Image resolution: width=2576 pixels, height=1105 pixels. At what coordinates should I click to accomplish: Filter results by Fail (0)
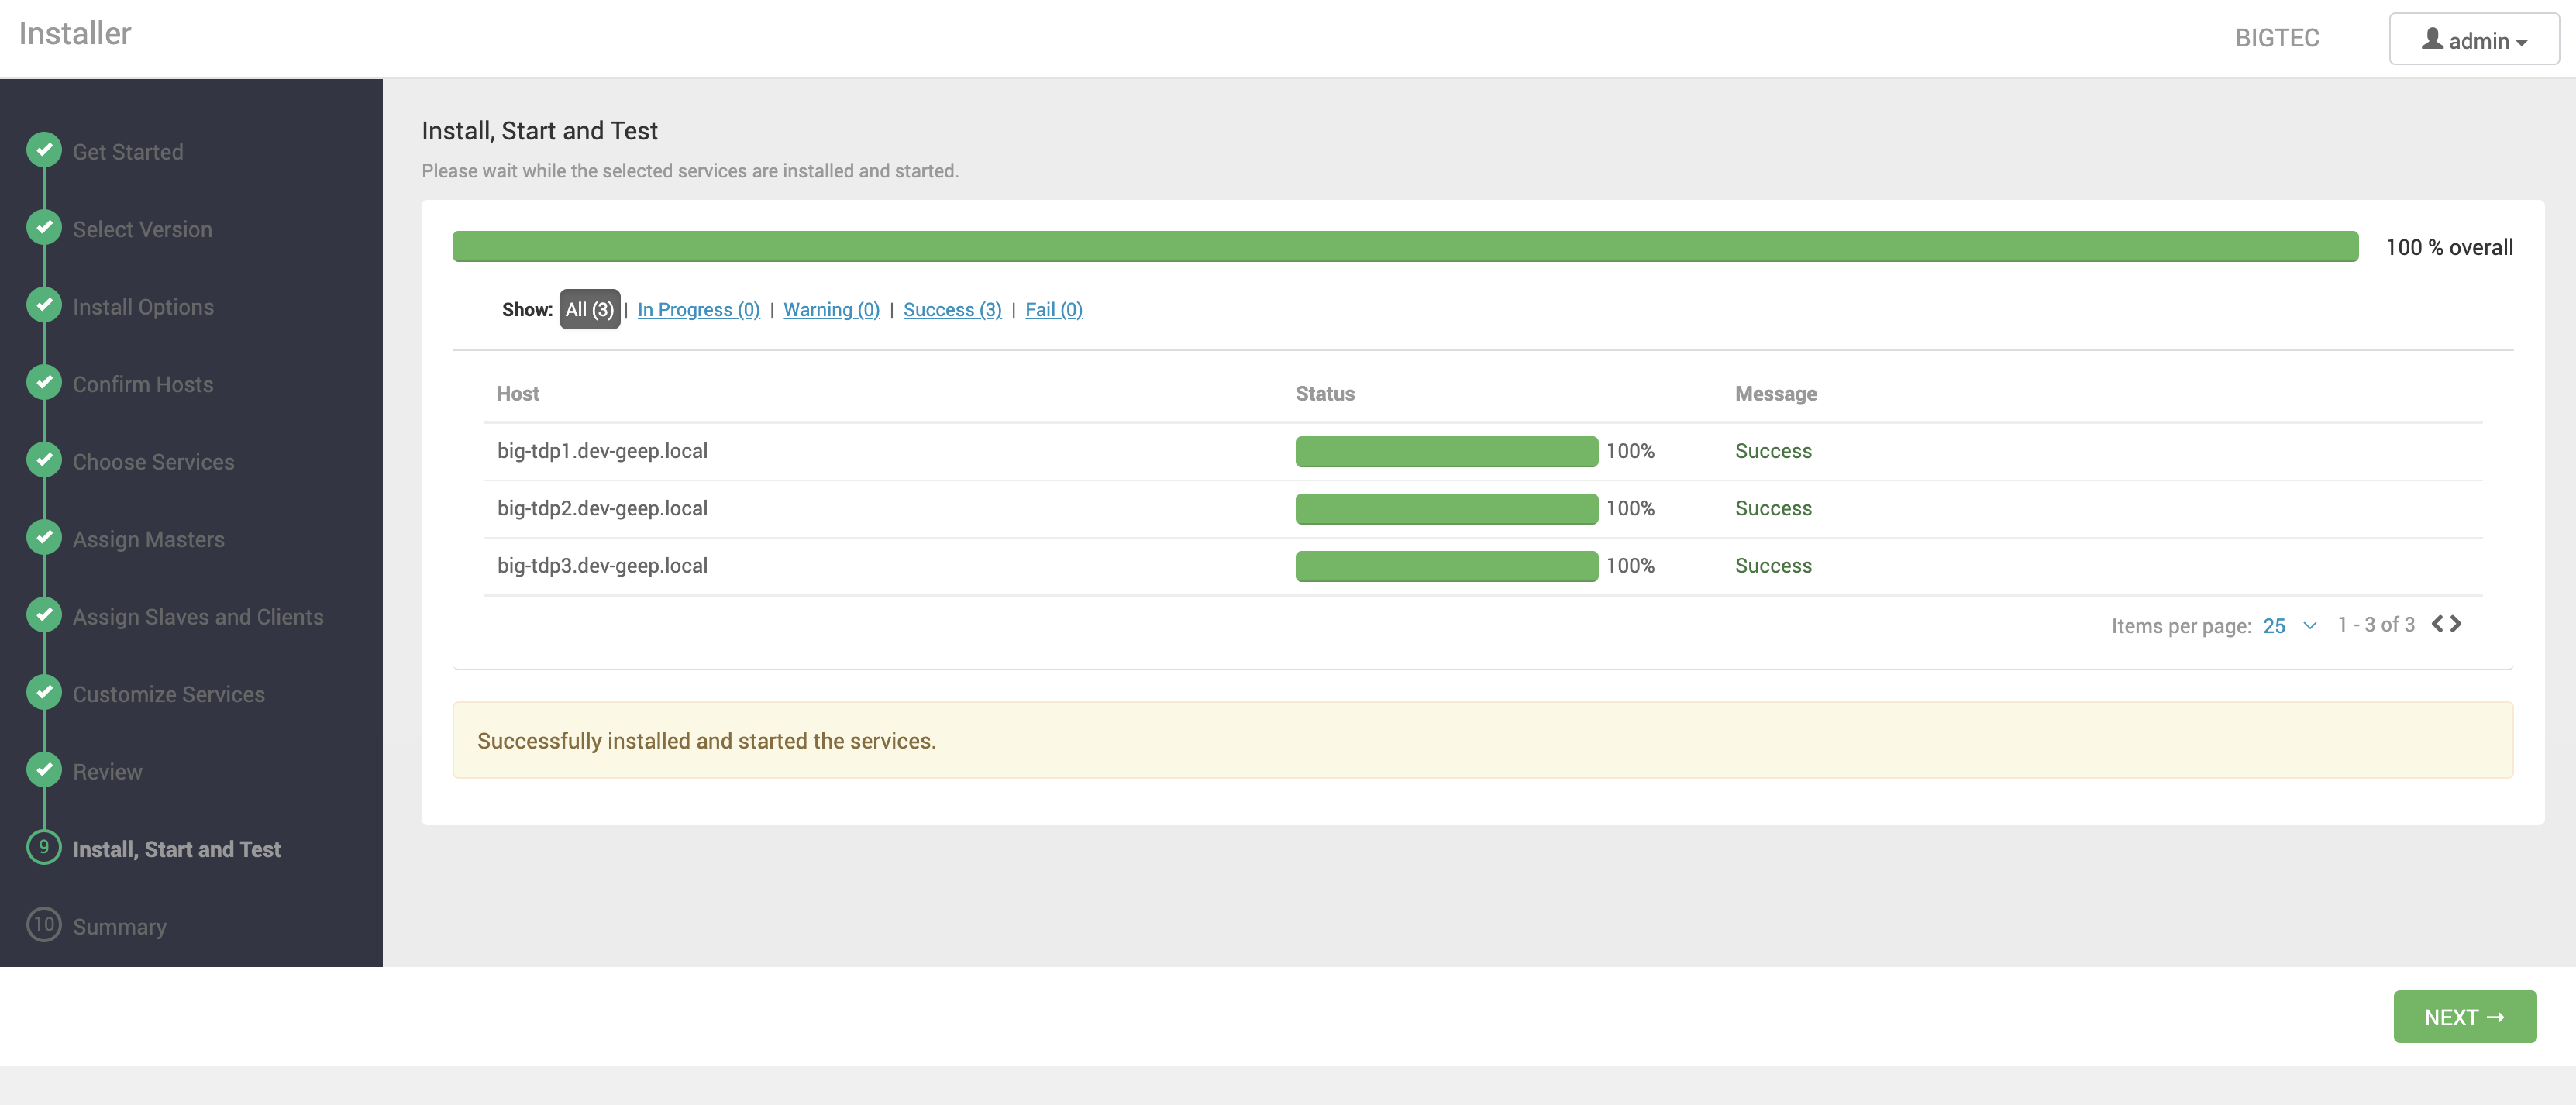(1053, 307)
